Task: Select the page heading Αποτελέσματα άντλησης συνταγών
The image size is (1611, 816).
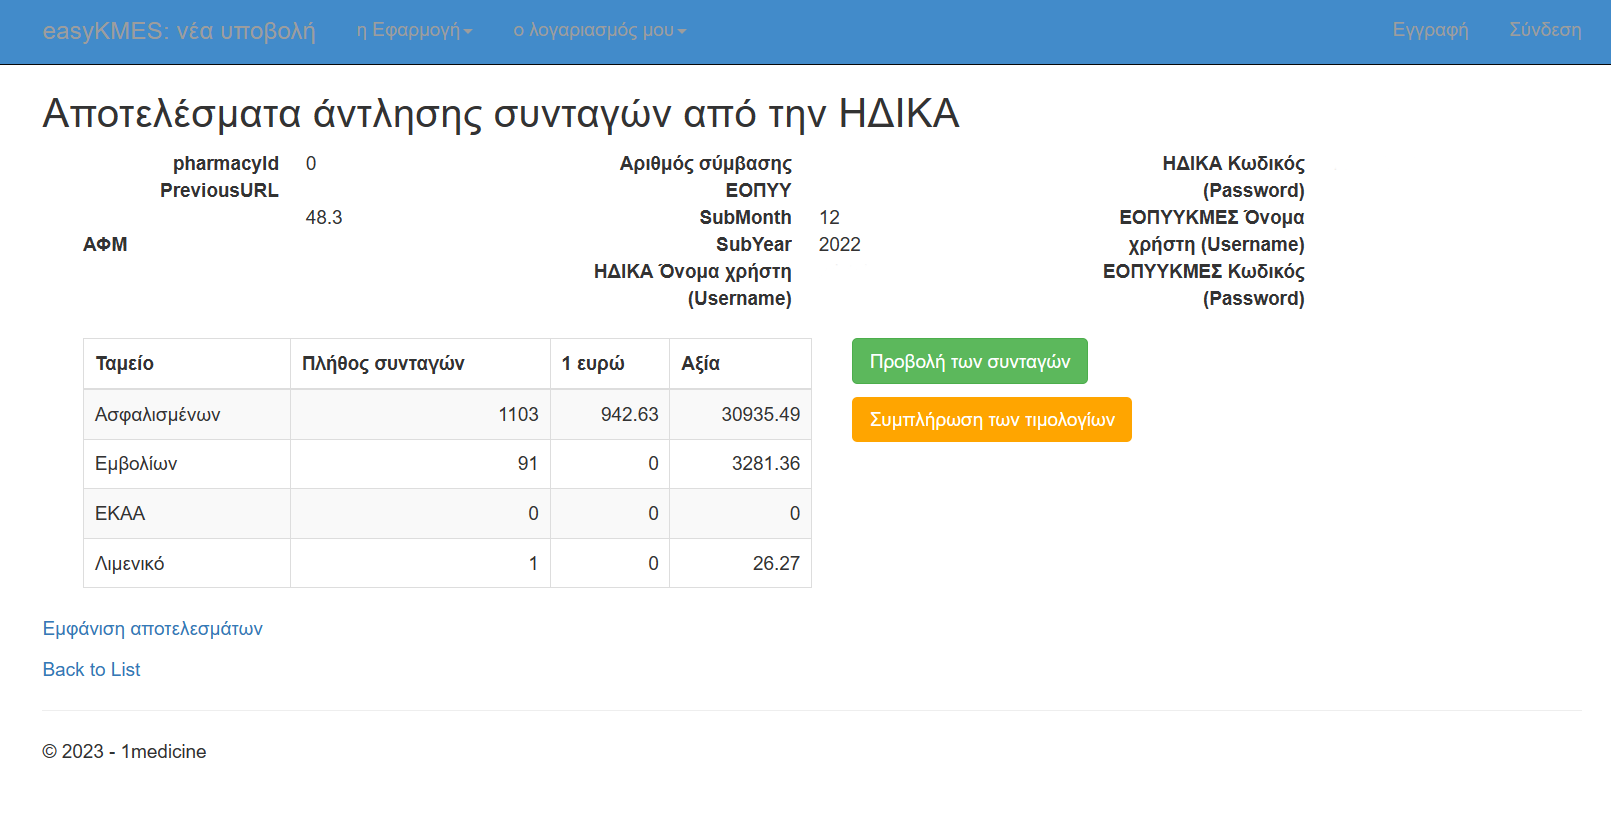Action: pyautogui.click(x=501, y=113)
